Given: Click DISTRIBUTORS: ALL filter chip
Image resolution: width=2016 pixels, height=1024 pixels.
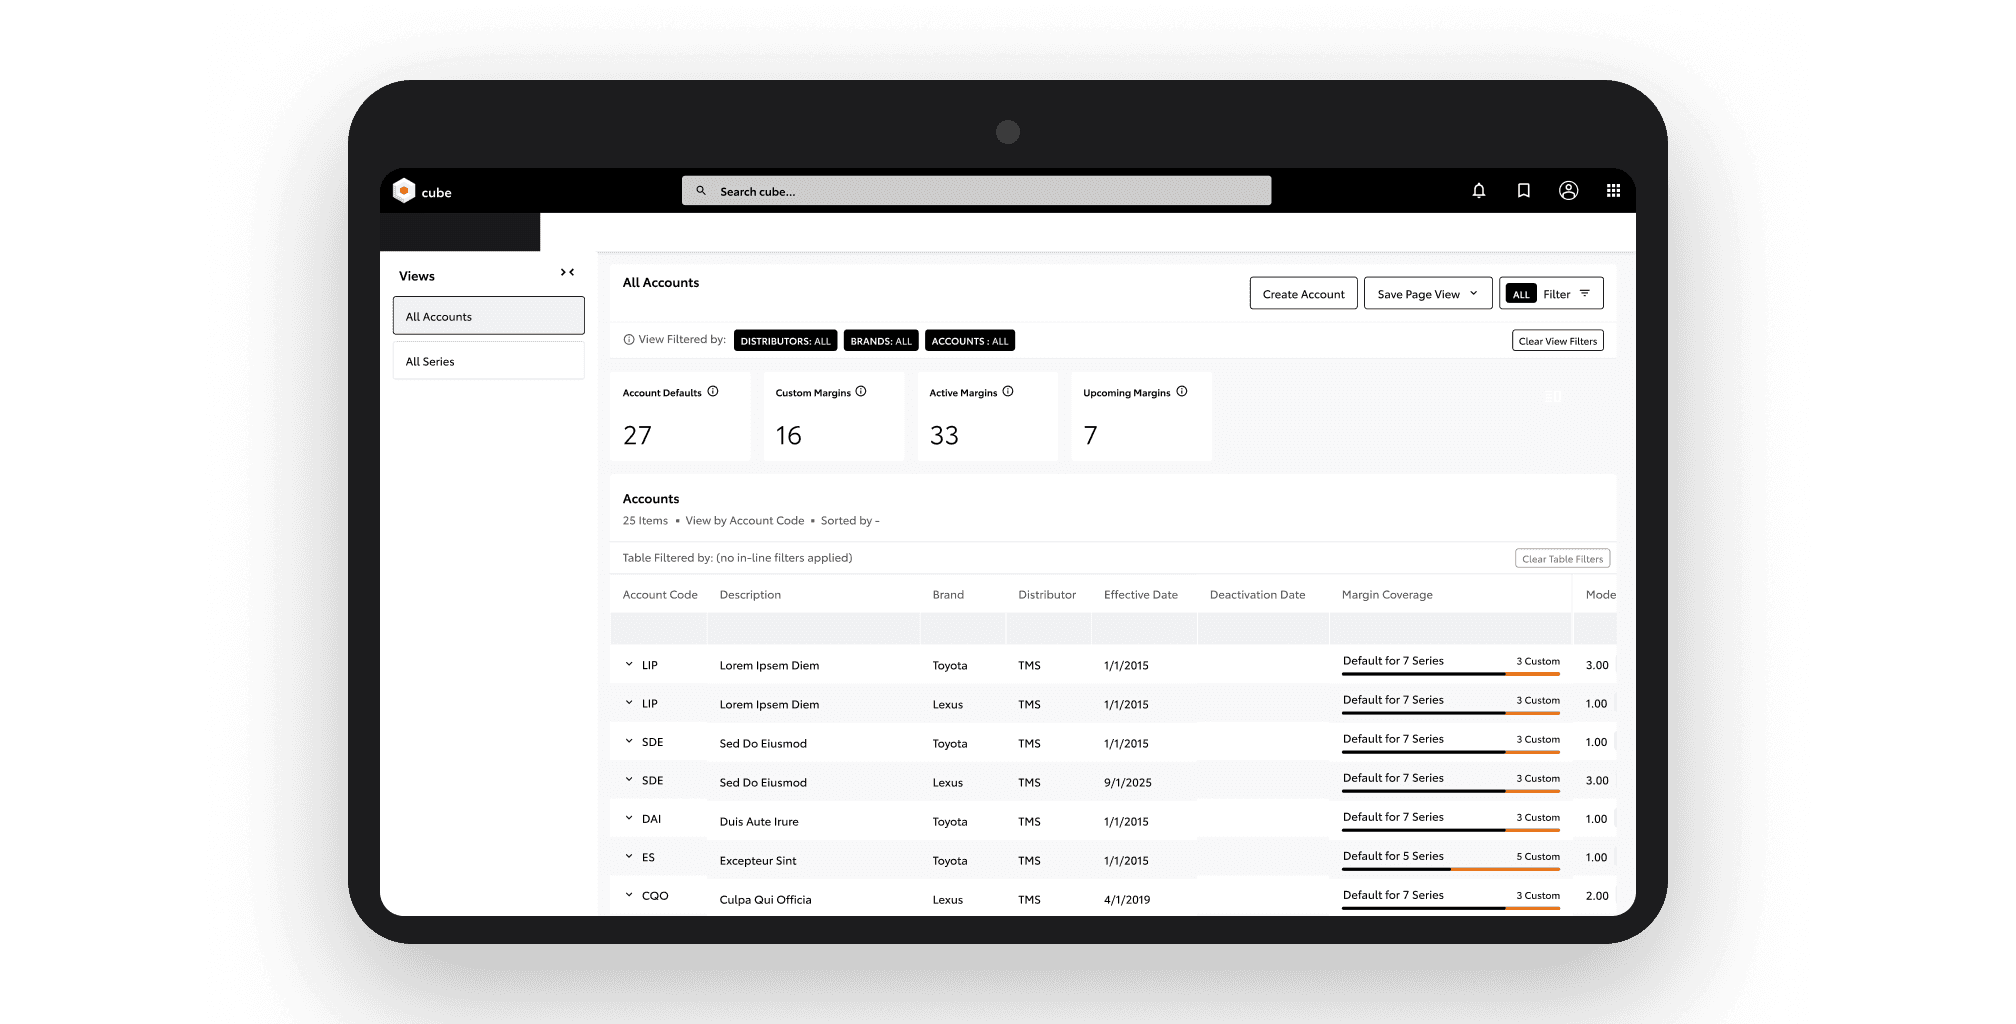Looking at the screenshot, I should pos(785,341).
